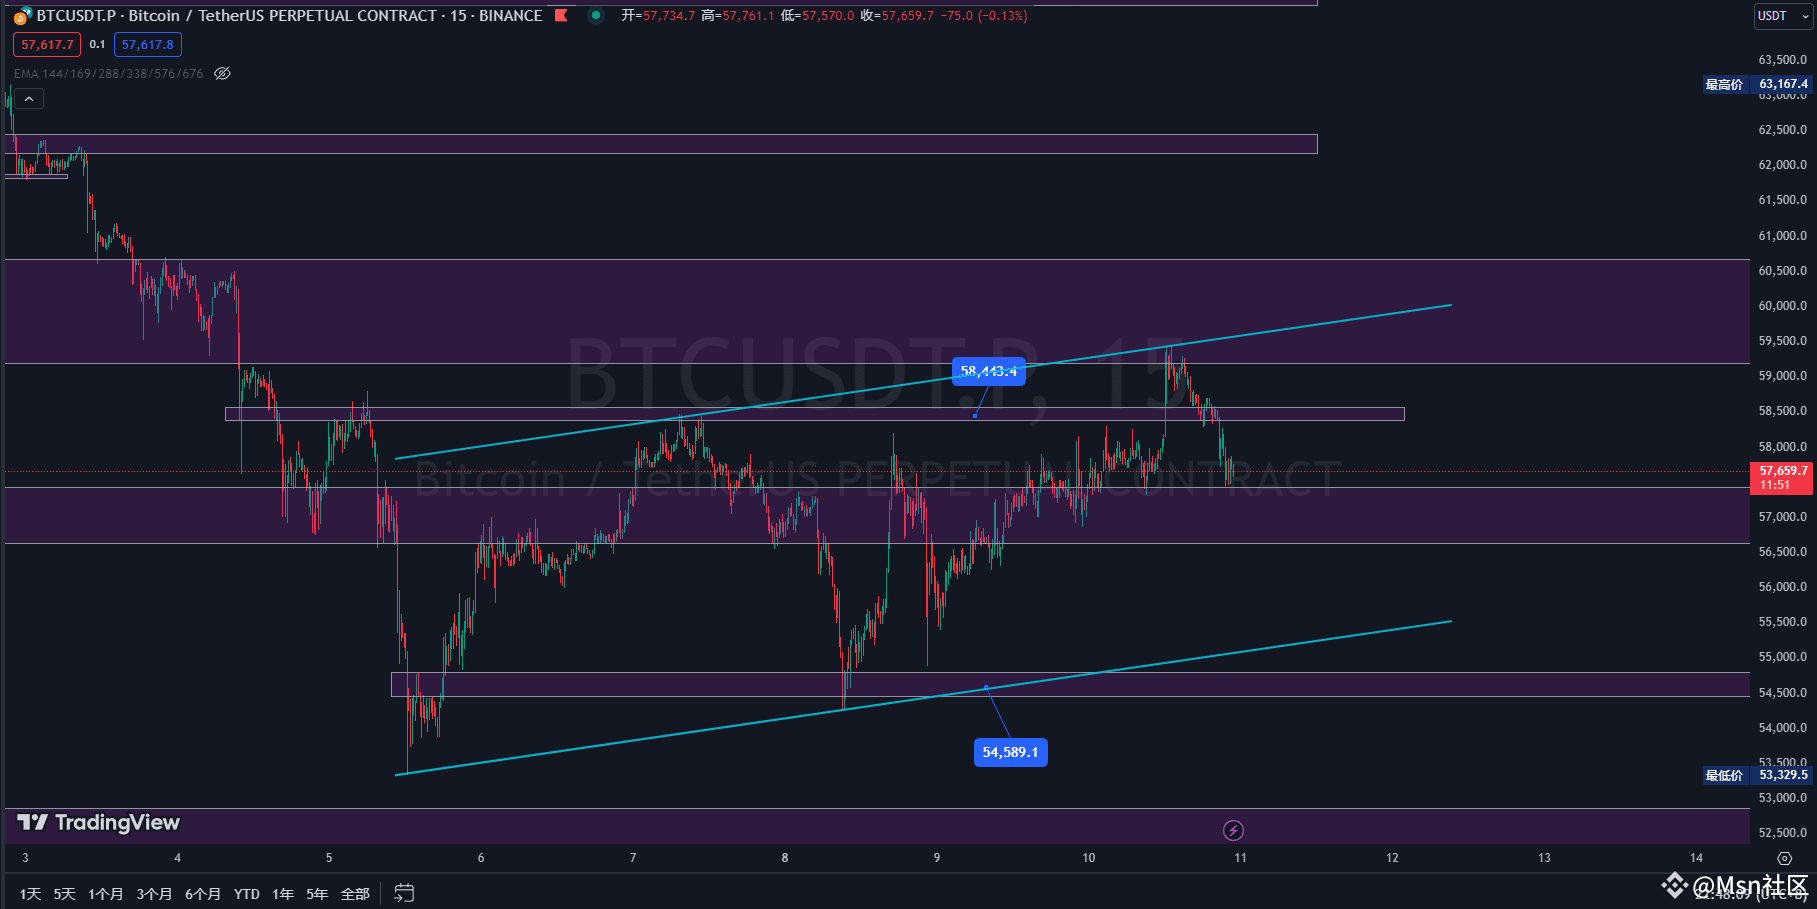Open the chart settings gear icon bottom-right
Viewport: 1817px width, 909px height.
pyautogui.click(x=1786, y=857)
